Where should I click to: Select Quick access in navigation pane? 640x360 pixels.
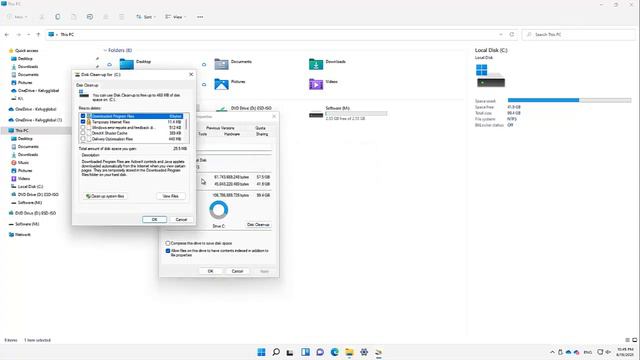(27, 51)
